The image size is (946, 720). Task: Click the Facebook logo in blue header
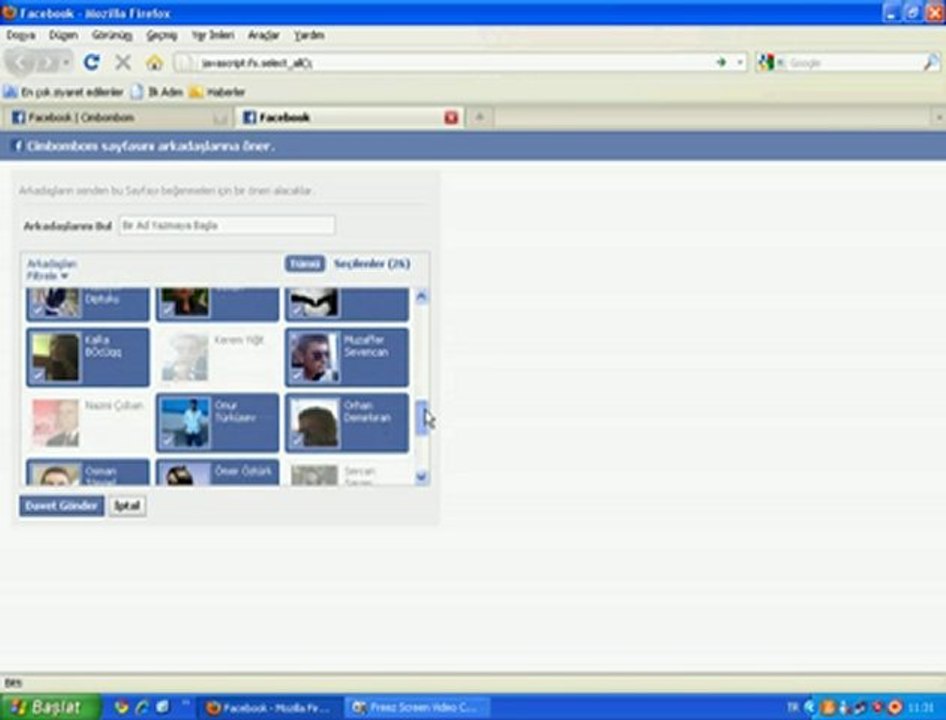tap(17, 146)
